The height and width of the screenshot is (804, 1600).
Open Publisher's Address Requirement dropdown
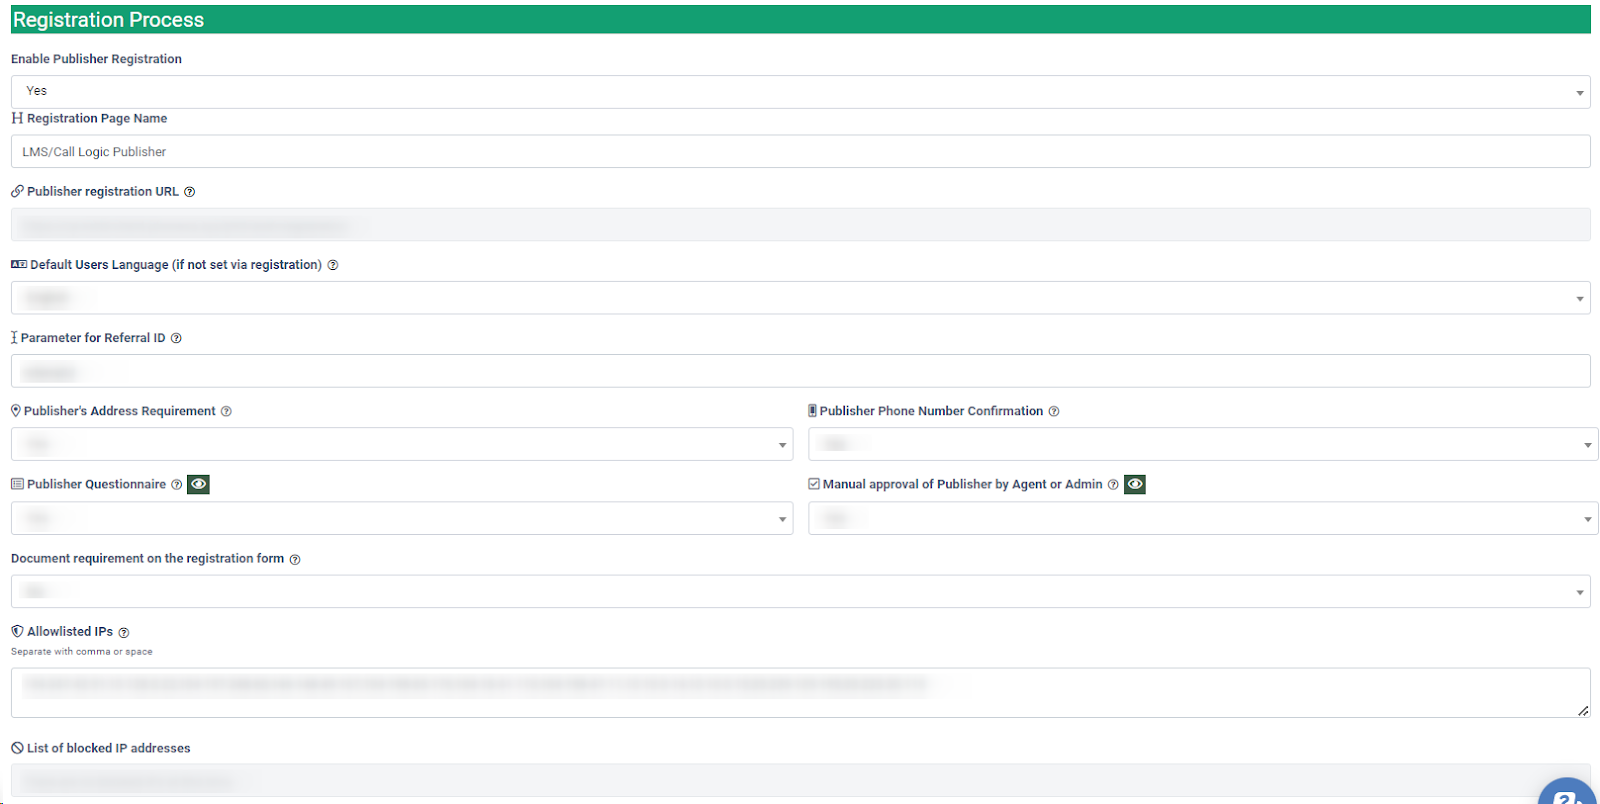pyautogui.click(x=401, y=444)
